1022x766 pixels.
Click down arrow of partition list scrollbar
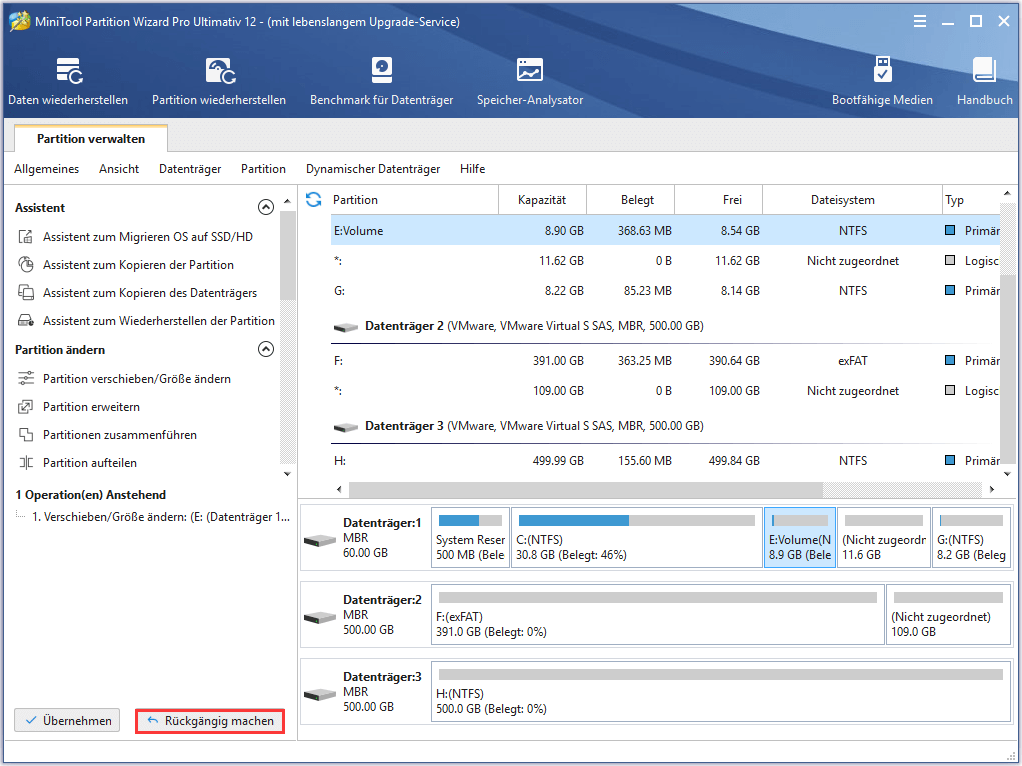[x=1008, y=474]
